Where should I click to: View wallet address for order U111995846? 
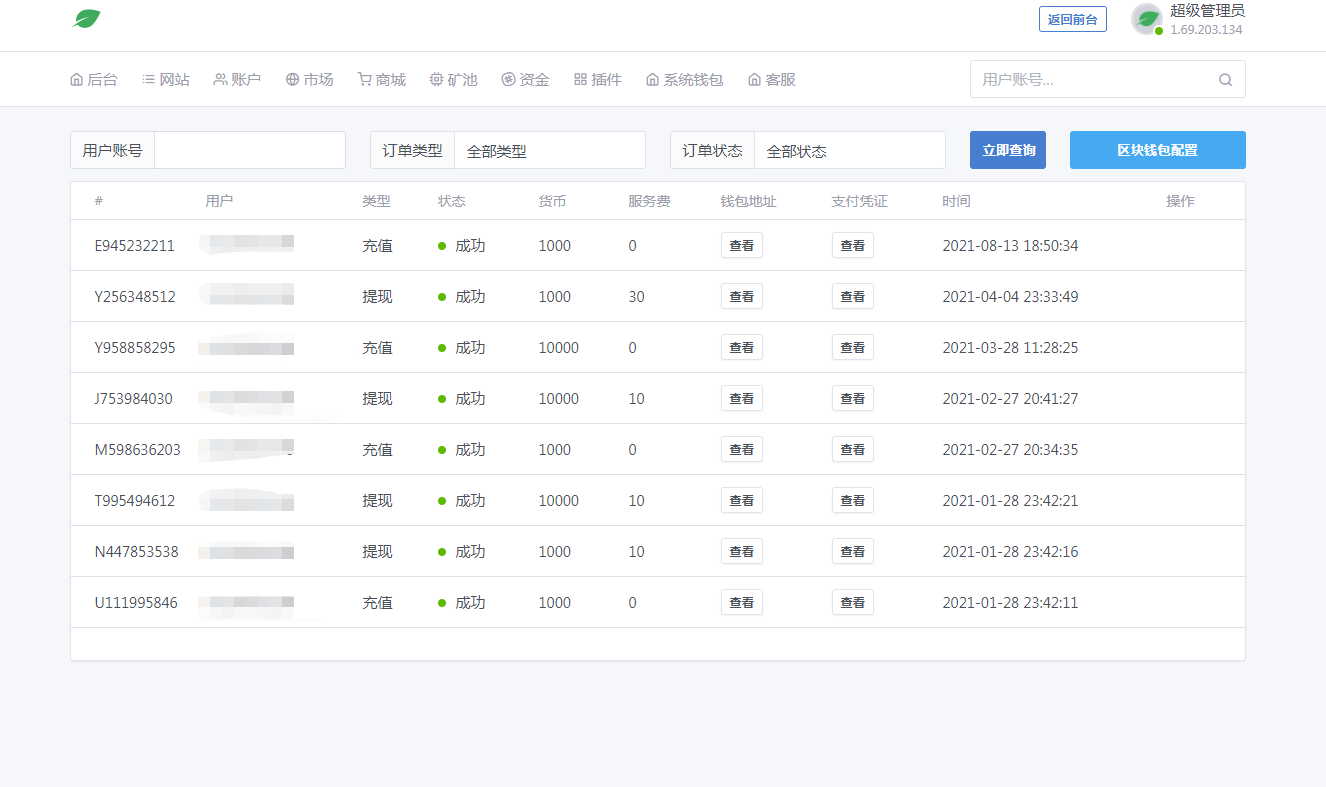coord(742,602)
